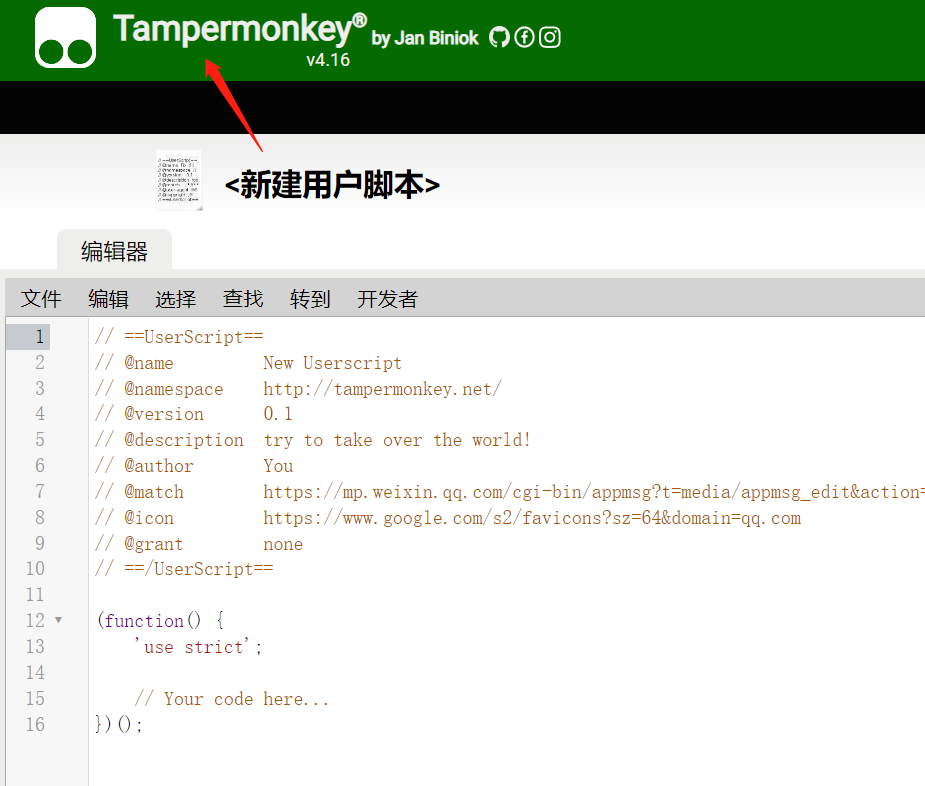Click the author value 'You'

click(278, 466)
